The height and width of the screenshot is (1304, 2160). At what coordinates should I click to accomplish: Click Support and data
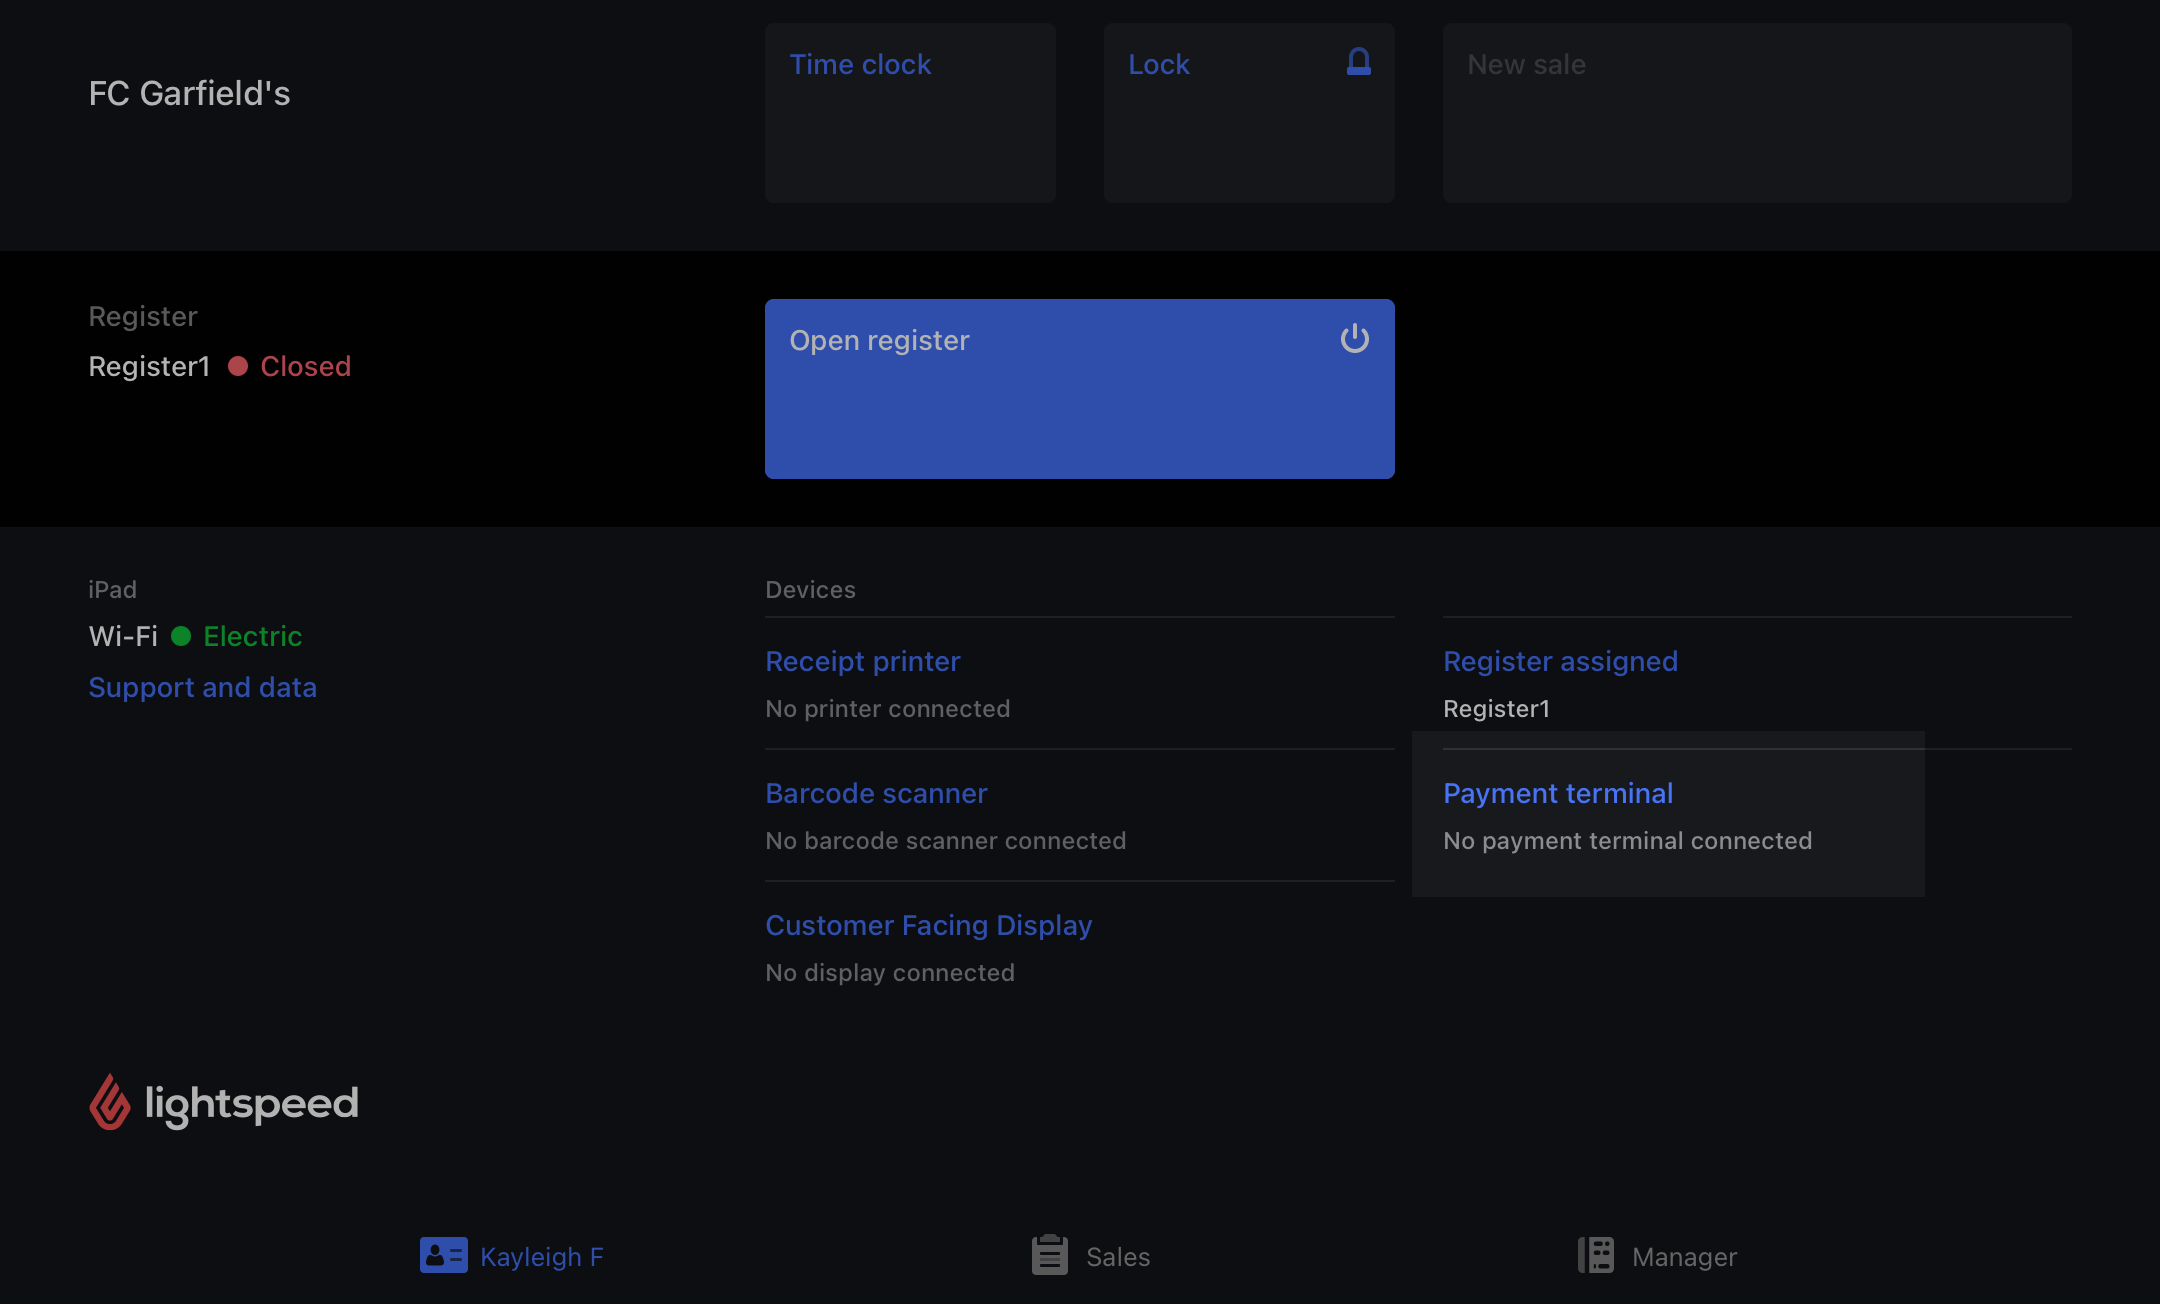coord(203,687)
